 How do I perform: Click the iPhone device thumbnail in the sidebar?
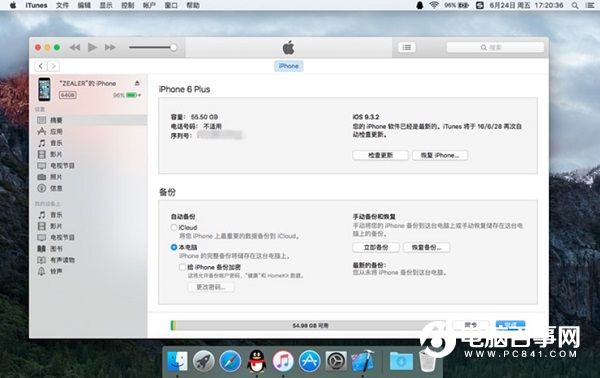click(x=44, y=89)
